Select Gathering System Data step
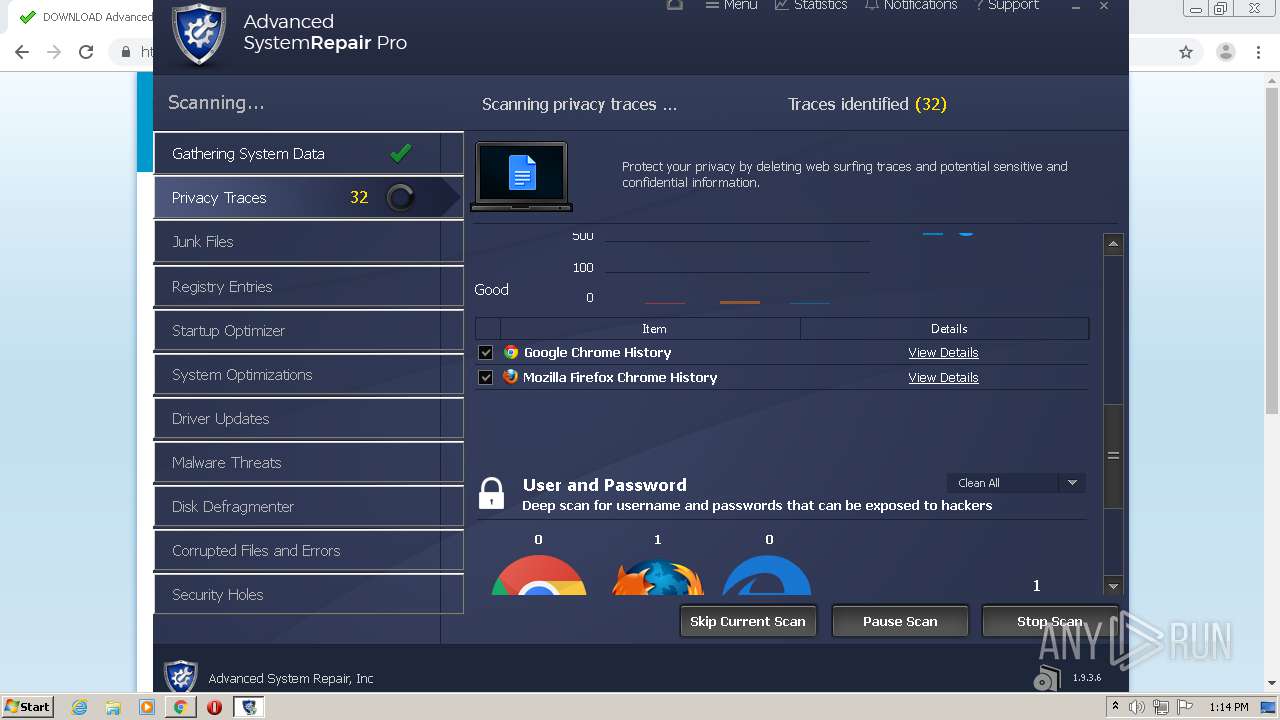Screen dimensions: 1280x720 [308, 154]
